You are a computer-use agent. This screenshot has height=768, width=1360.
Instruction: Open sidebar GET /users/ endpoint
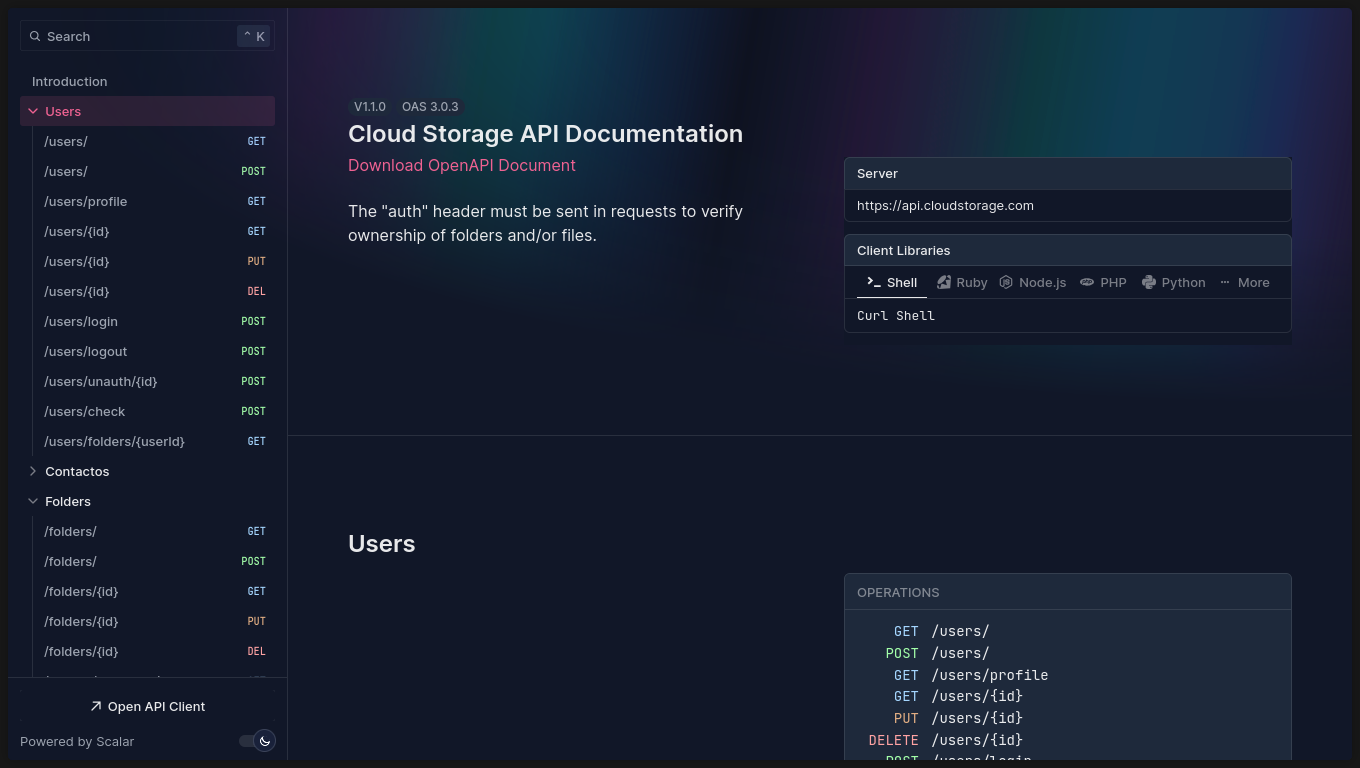click(155, 141)
